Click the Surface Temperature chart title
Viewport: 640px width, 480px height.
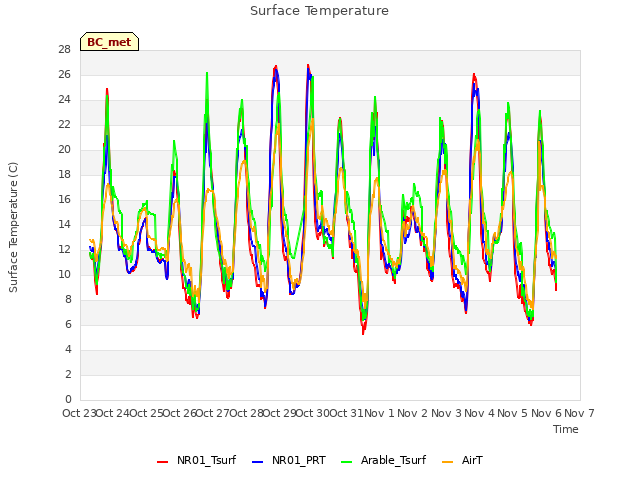point(319,11)
